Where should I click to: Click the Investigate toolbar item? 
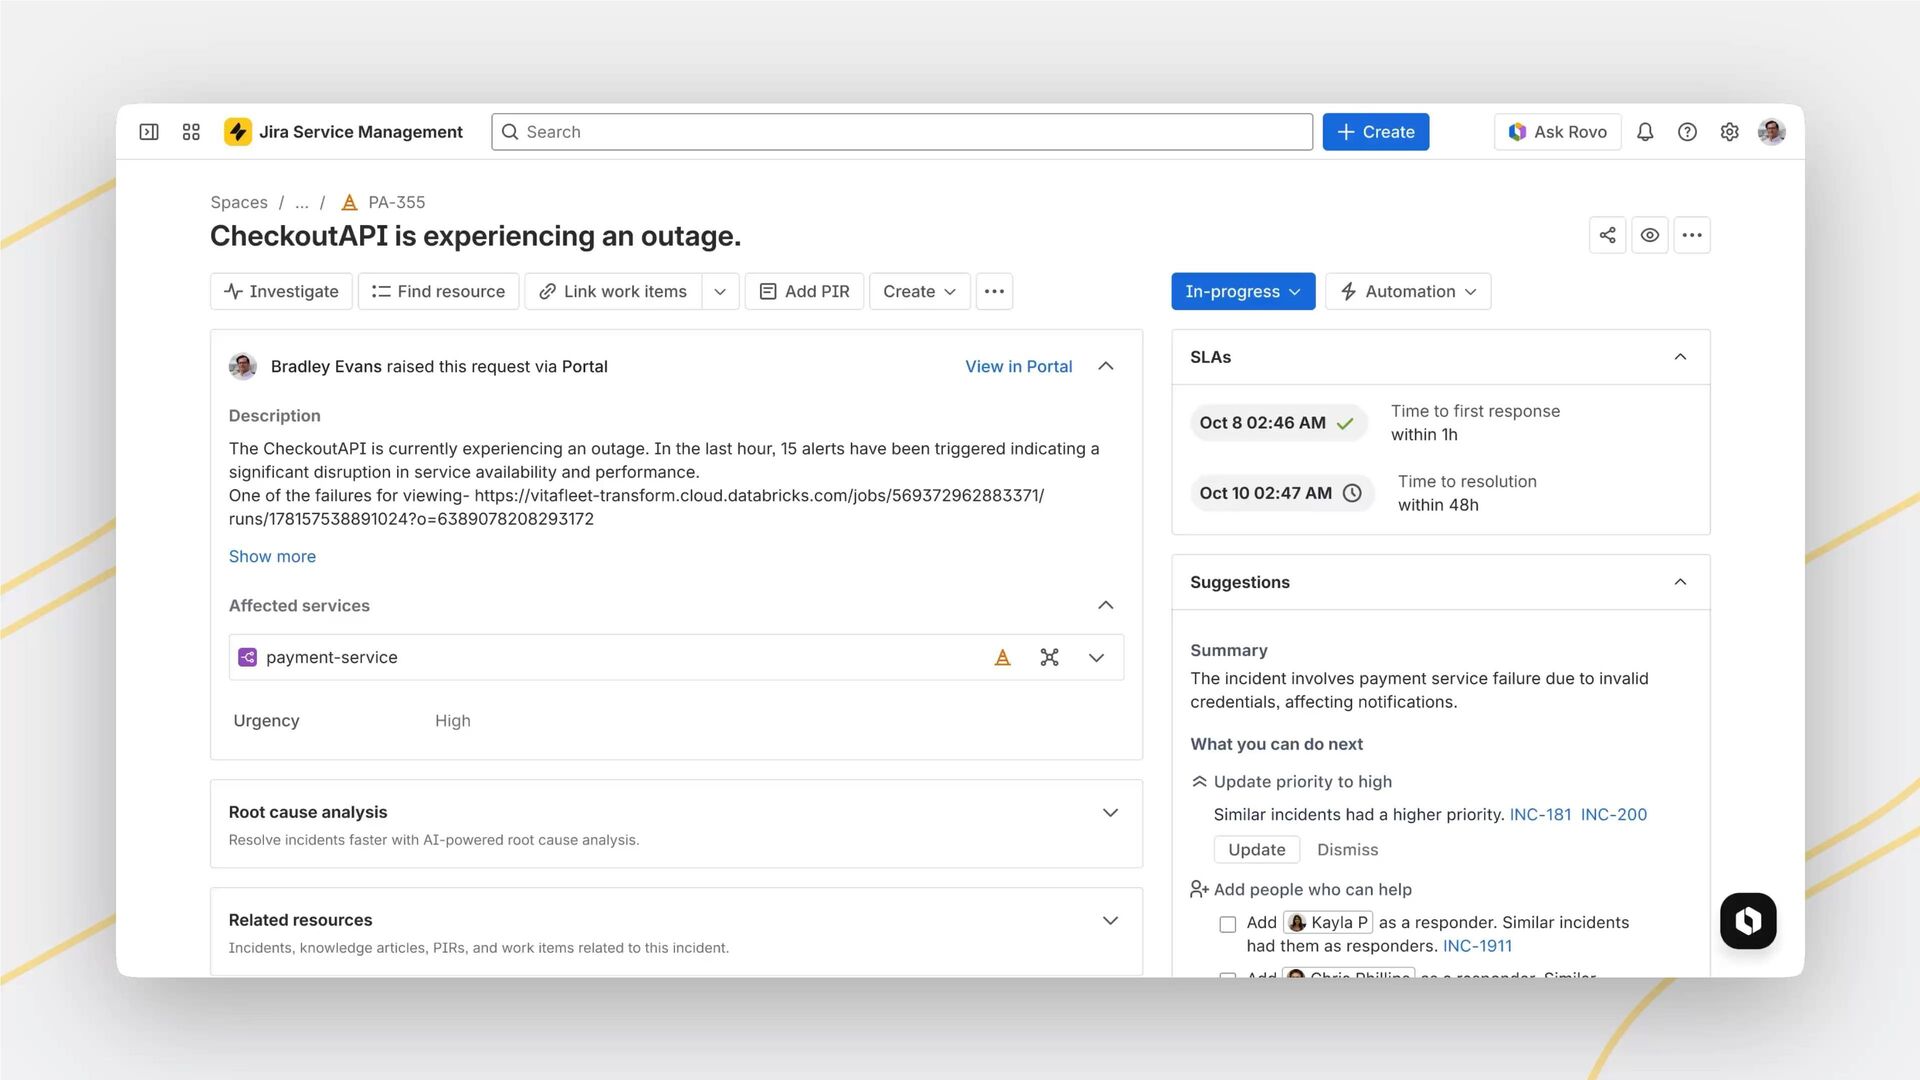pyautogui.click(x=281, y=291)
